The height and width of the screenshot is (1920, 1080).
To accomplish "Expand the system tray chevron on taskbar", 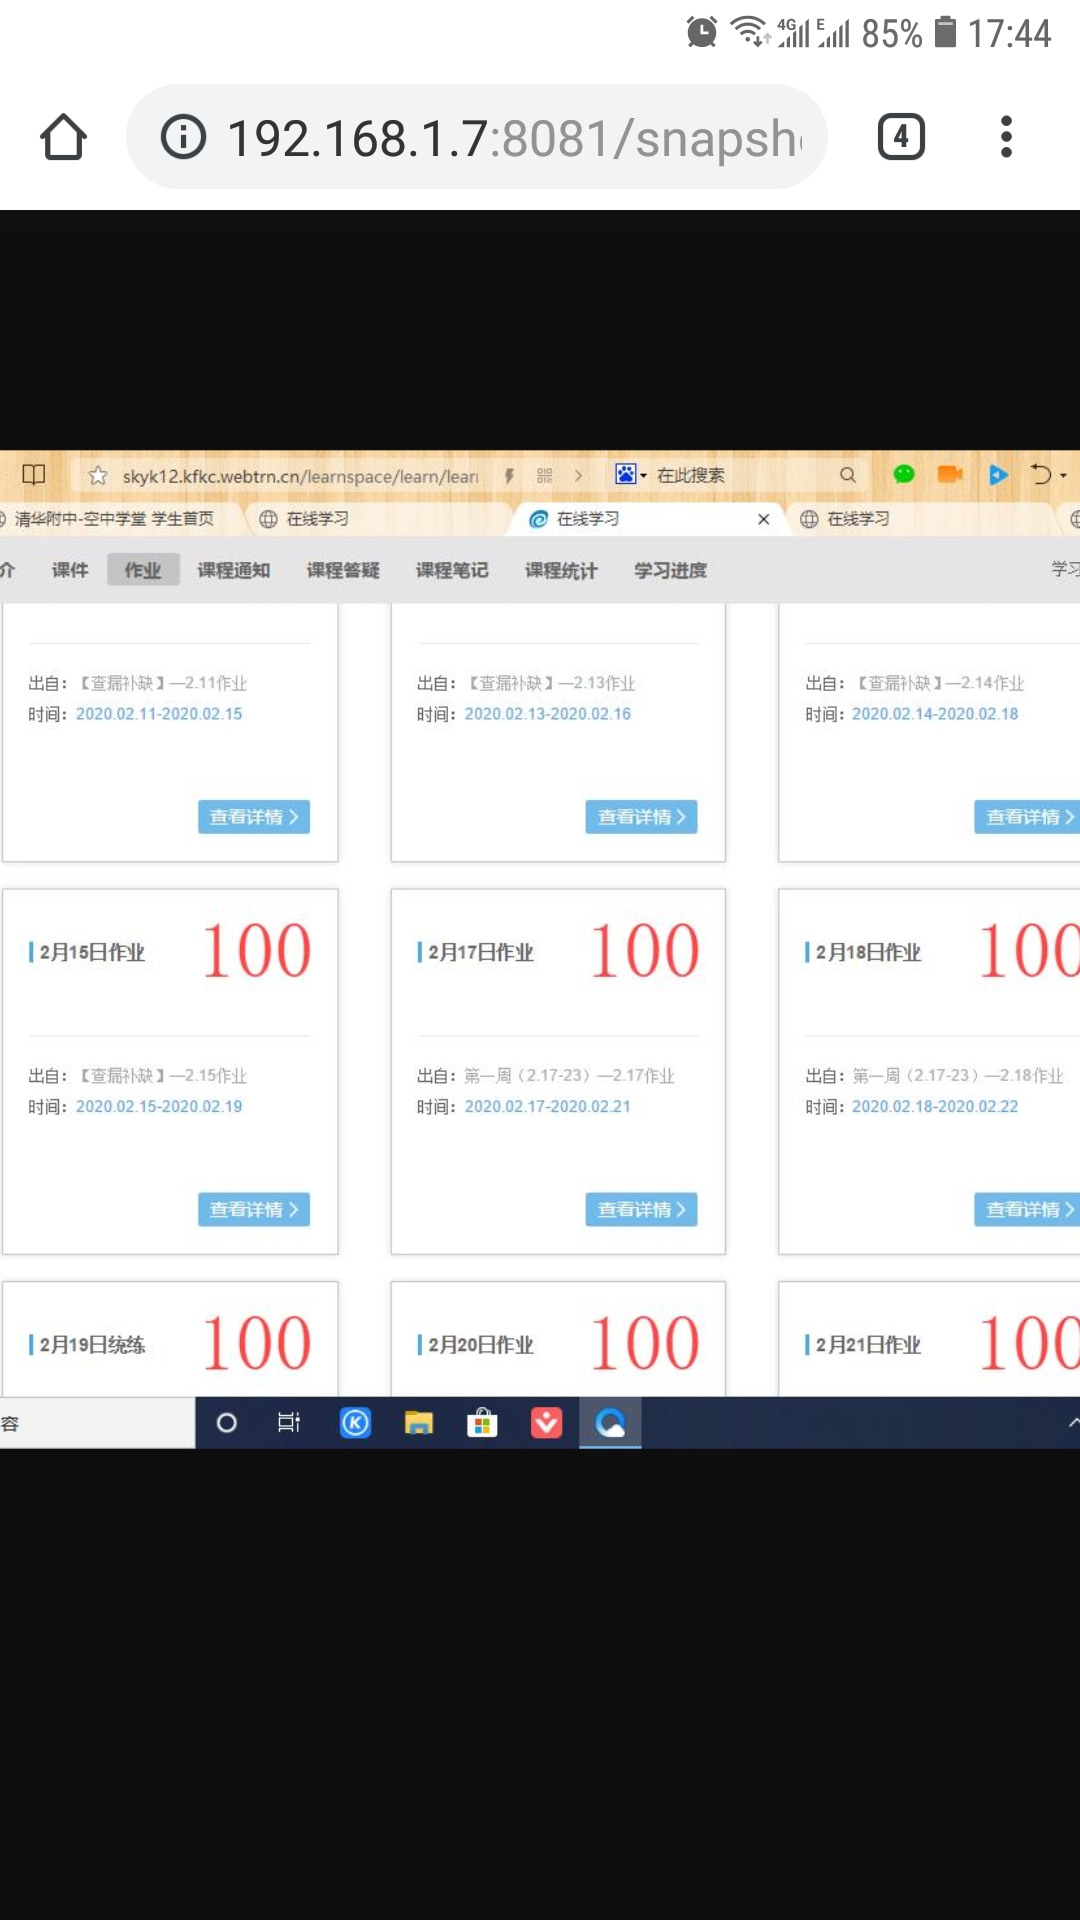I will coord(1073,1422).
